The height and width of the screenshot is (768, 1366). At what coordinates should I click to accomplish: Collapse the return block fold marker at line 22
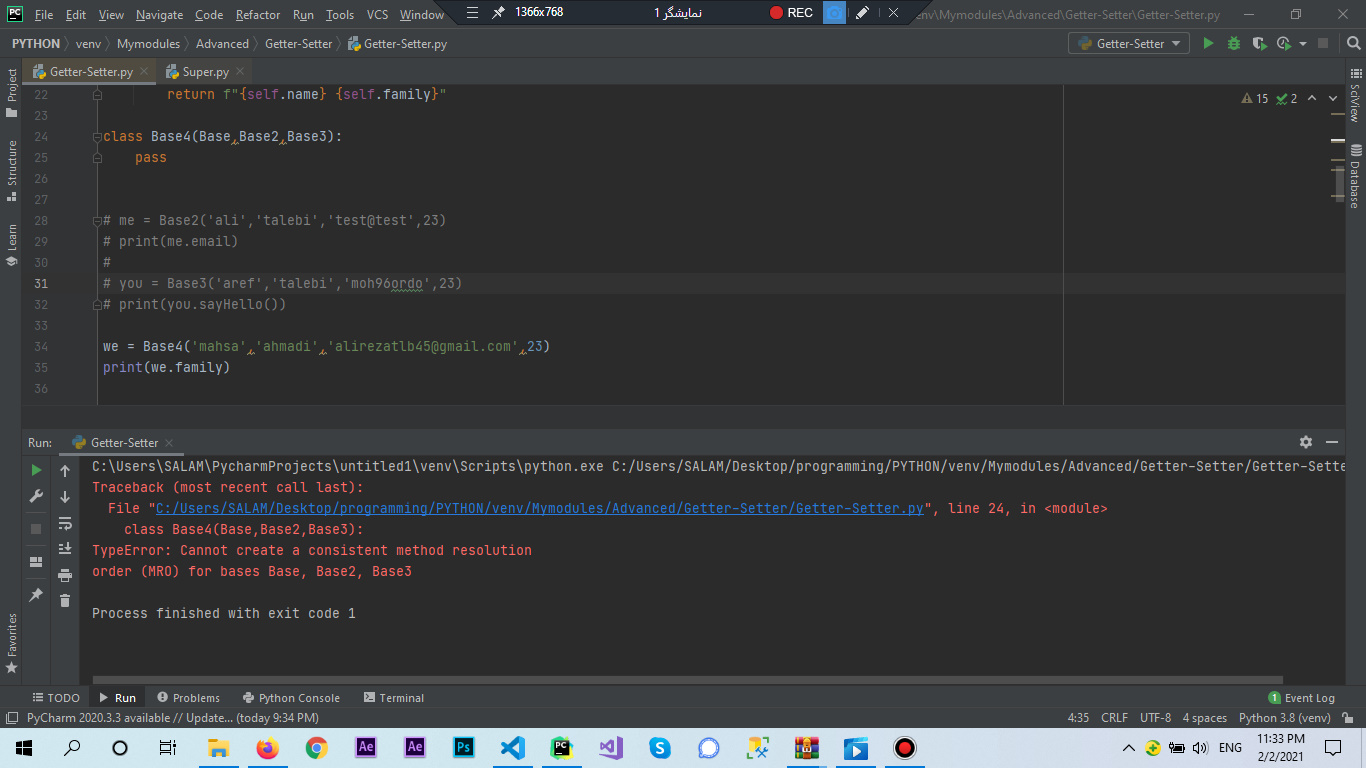pos(97,94)
